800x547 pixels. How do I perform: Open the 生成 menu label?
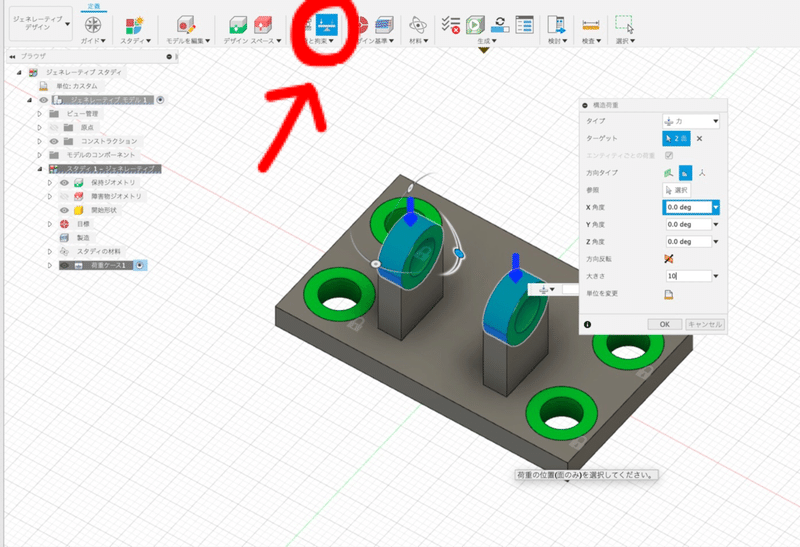pyautogui.click(x=487, y=41)
